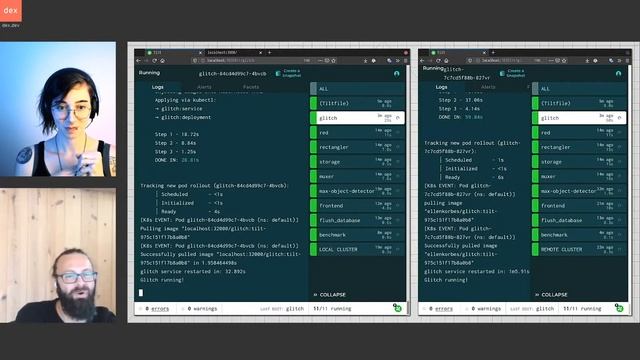Click 11/11 running in left status bar
The height and width of the screenshot is (360, 640).
coord(332,309)
